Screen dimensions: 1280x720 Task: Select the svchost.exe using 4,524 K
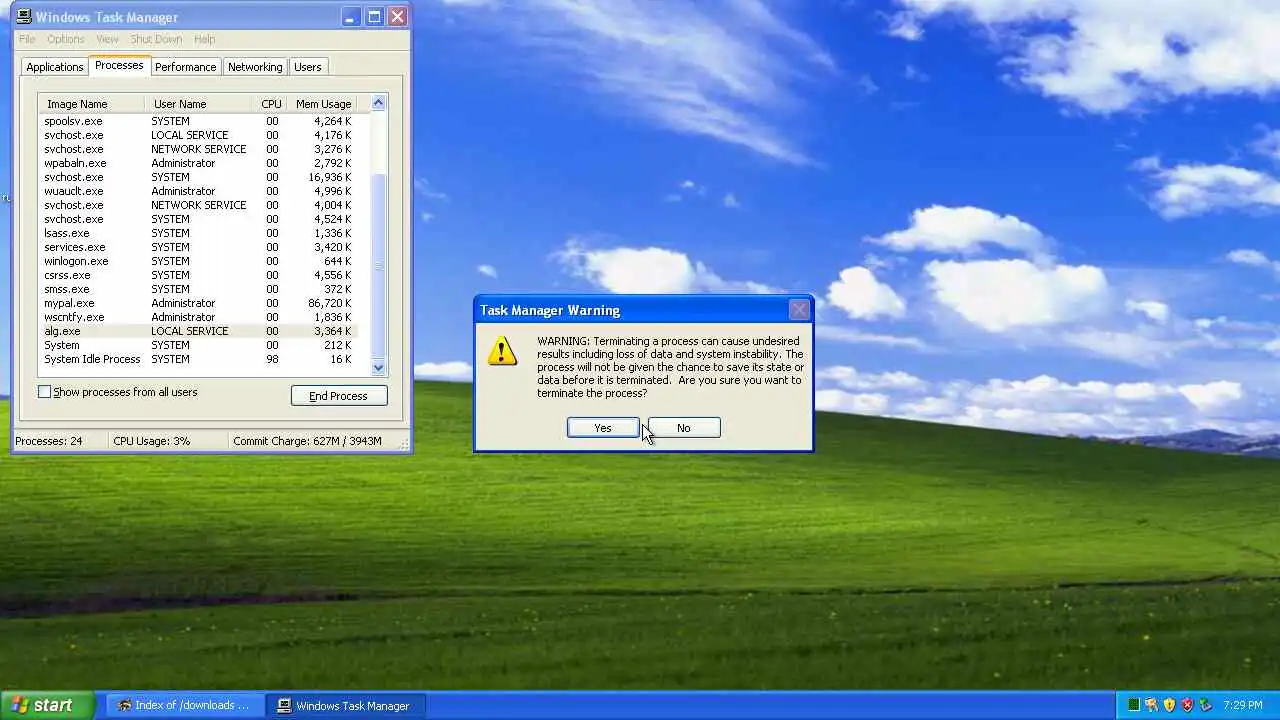(198, 219)
